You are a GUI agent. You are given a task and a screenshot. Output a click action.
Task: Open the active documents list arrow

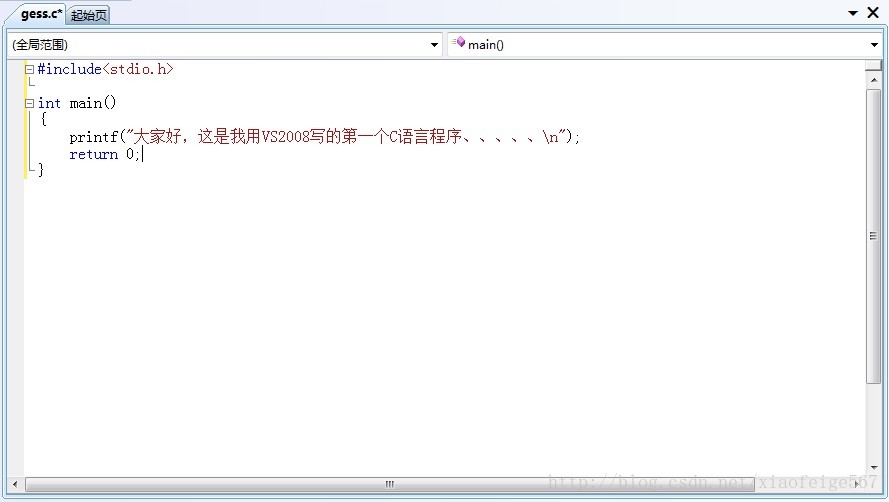pos(853,13)
